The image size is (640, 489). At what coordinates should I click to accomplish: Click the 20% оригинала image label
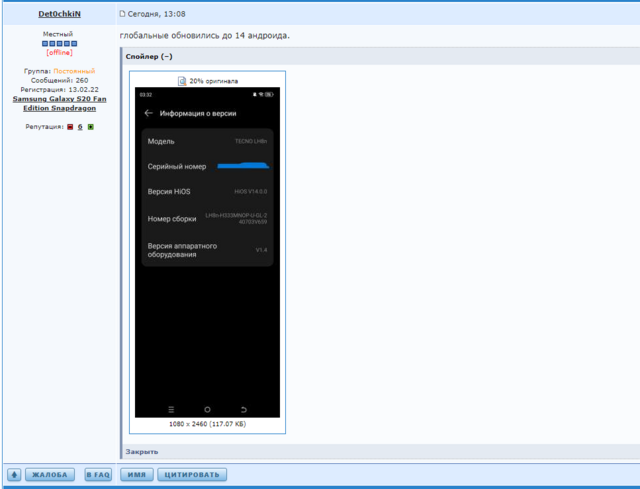(213, 81)
